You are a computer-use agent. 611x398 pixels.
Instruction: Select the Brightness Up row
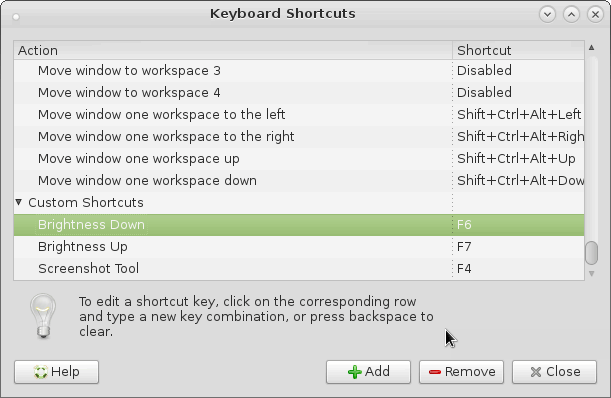[x=299, y=246]
